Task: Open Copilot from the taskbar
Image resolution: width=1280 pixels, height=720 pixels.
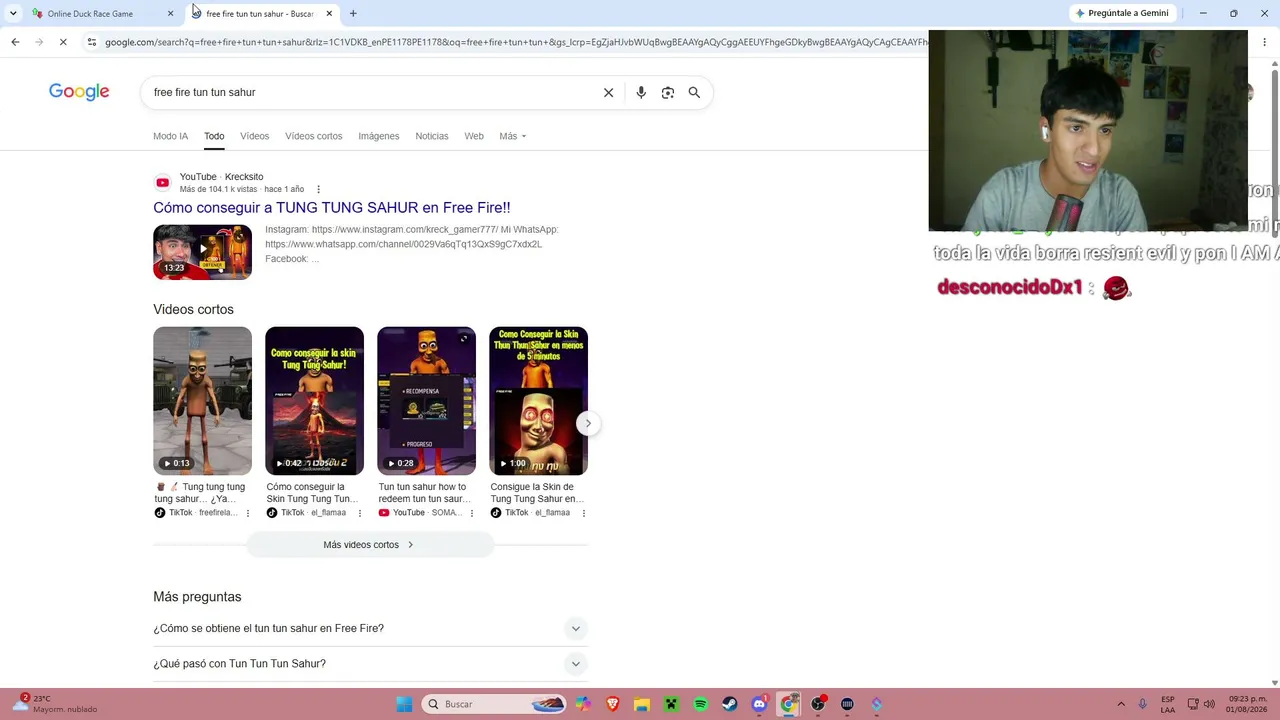Action: pos(583,704)
